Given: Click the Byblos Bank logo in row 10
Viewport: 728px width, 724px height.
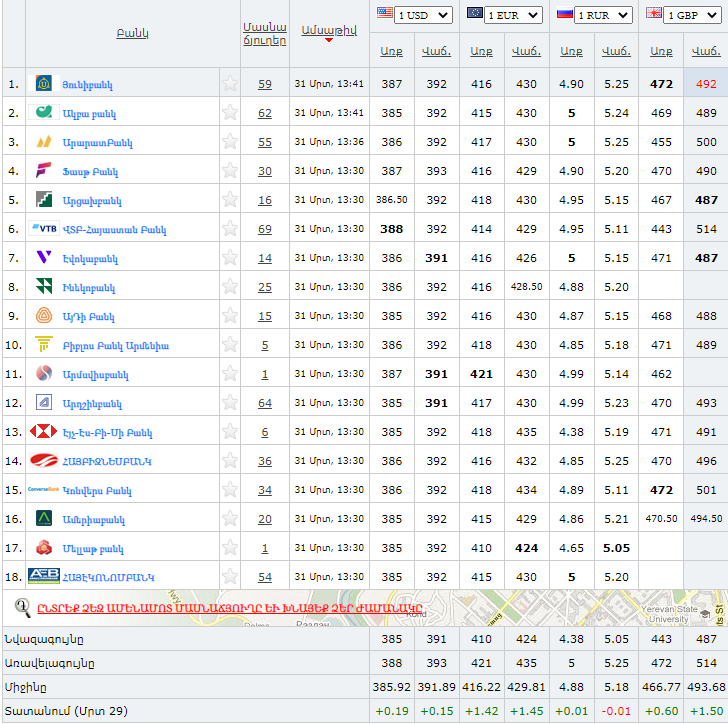Looking at the screenshot, I should tap(44, 345).
